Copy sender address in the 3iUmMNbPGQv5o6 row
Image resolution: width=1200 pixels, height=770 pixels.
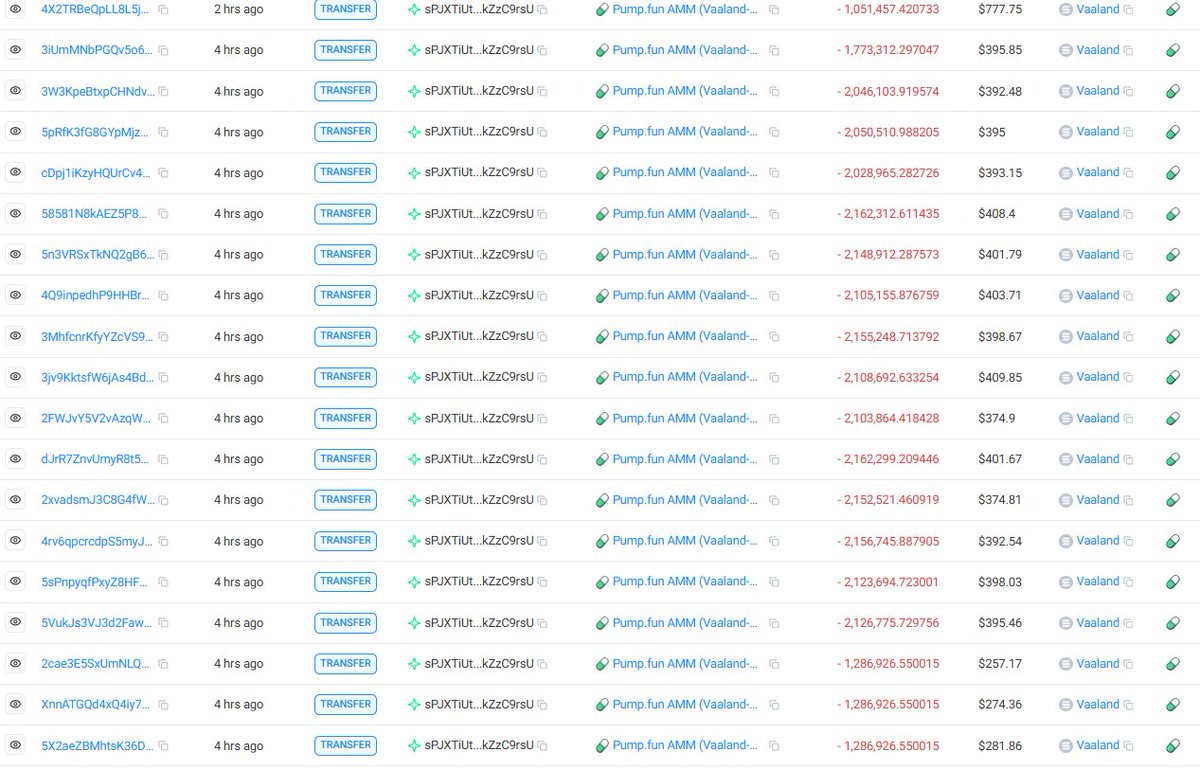[542, 50]
